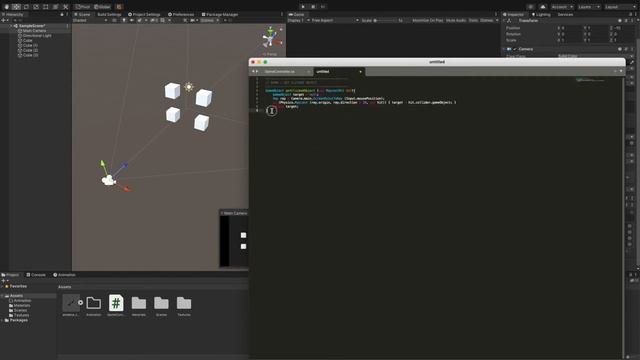The height and width of the screenshot is (360, 640).
Task: Open scene camera settings icon
Action: click(x=193, y=20)
